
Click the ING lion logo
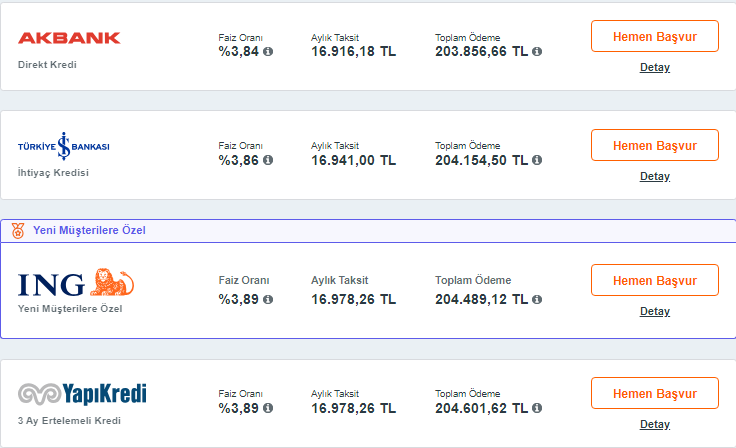point(76,283)
